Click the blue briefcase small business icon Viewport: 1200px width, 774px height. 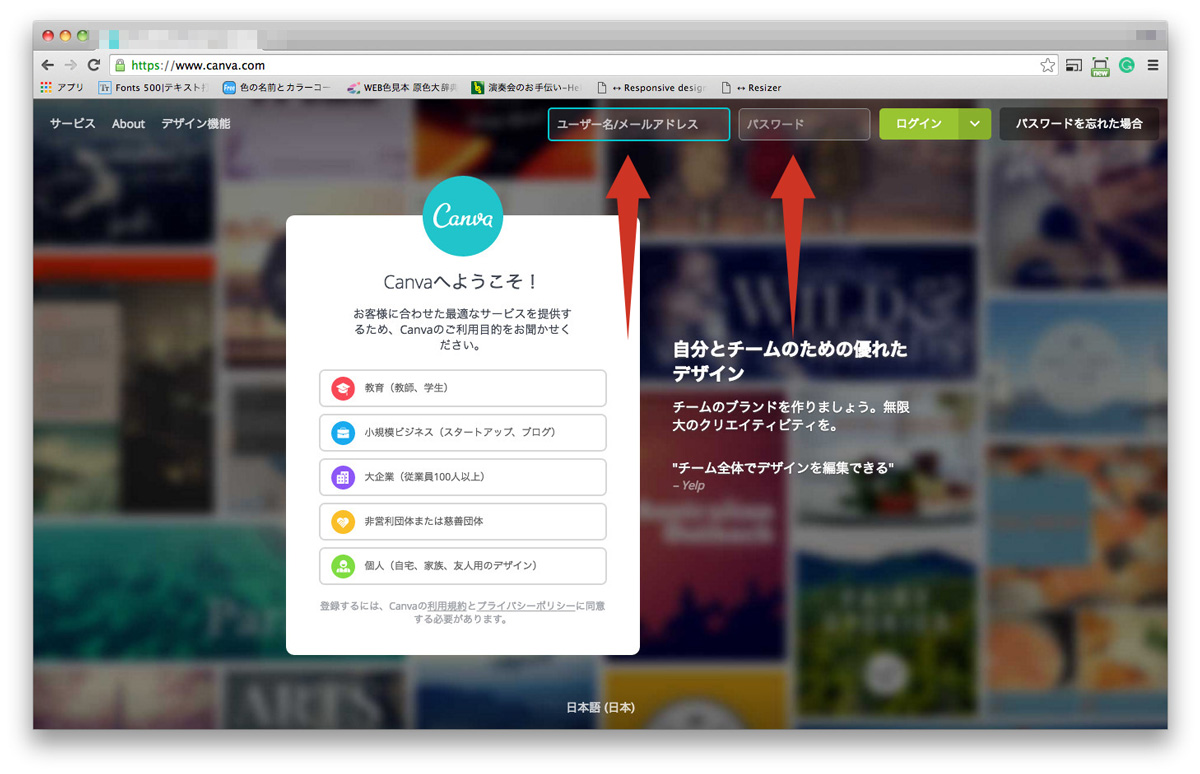[x=343, y=433]
